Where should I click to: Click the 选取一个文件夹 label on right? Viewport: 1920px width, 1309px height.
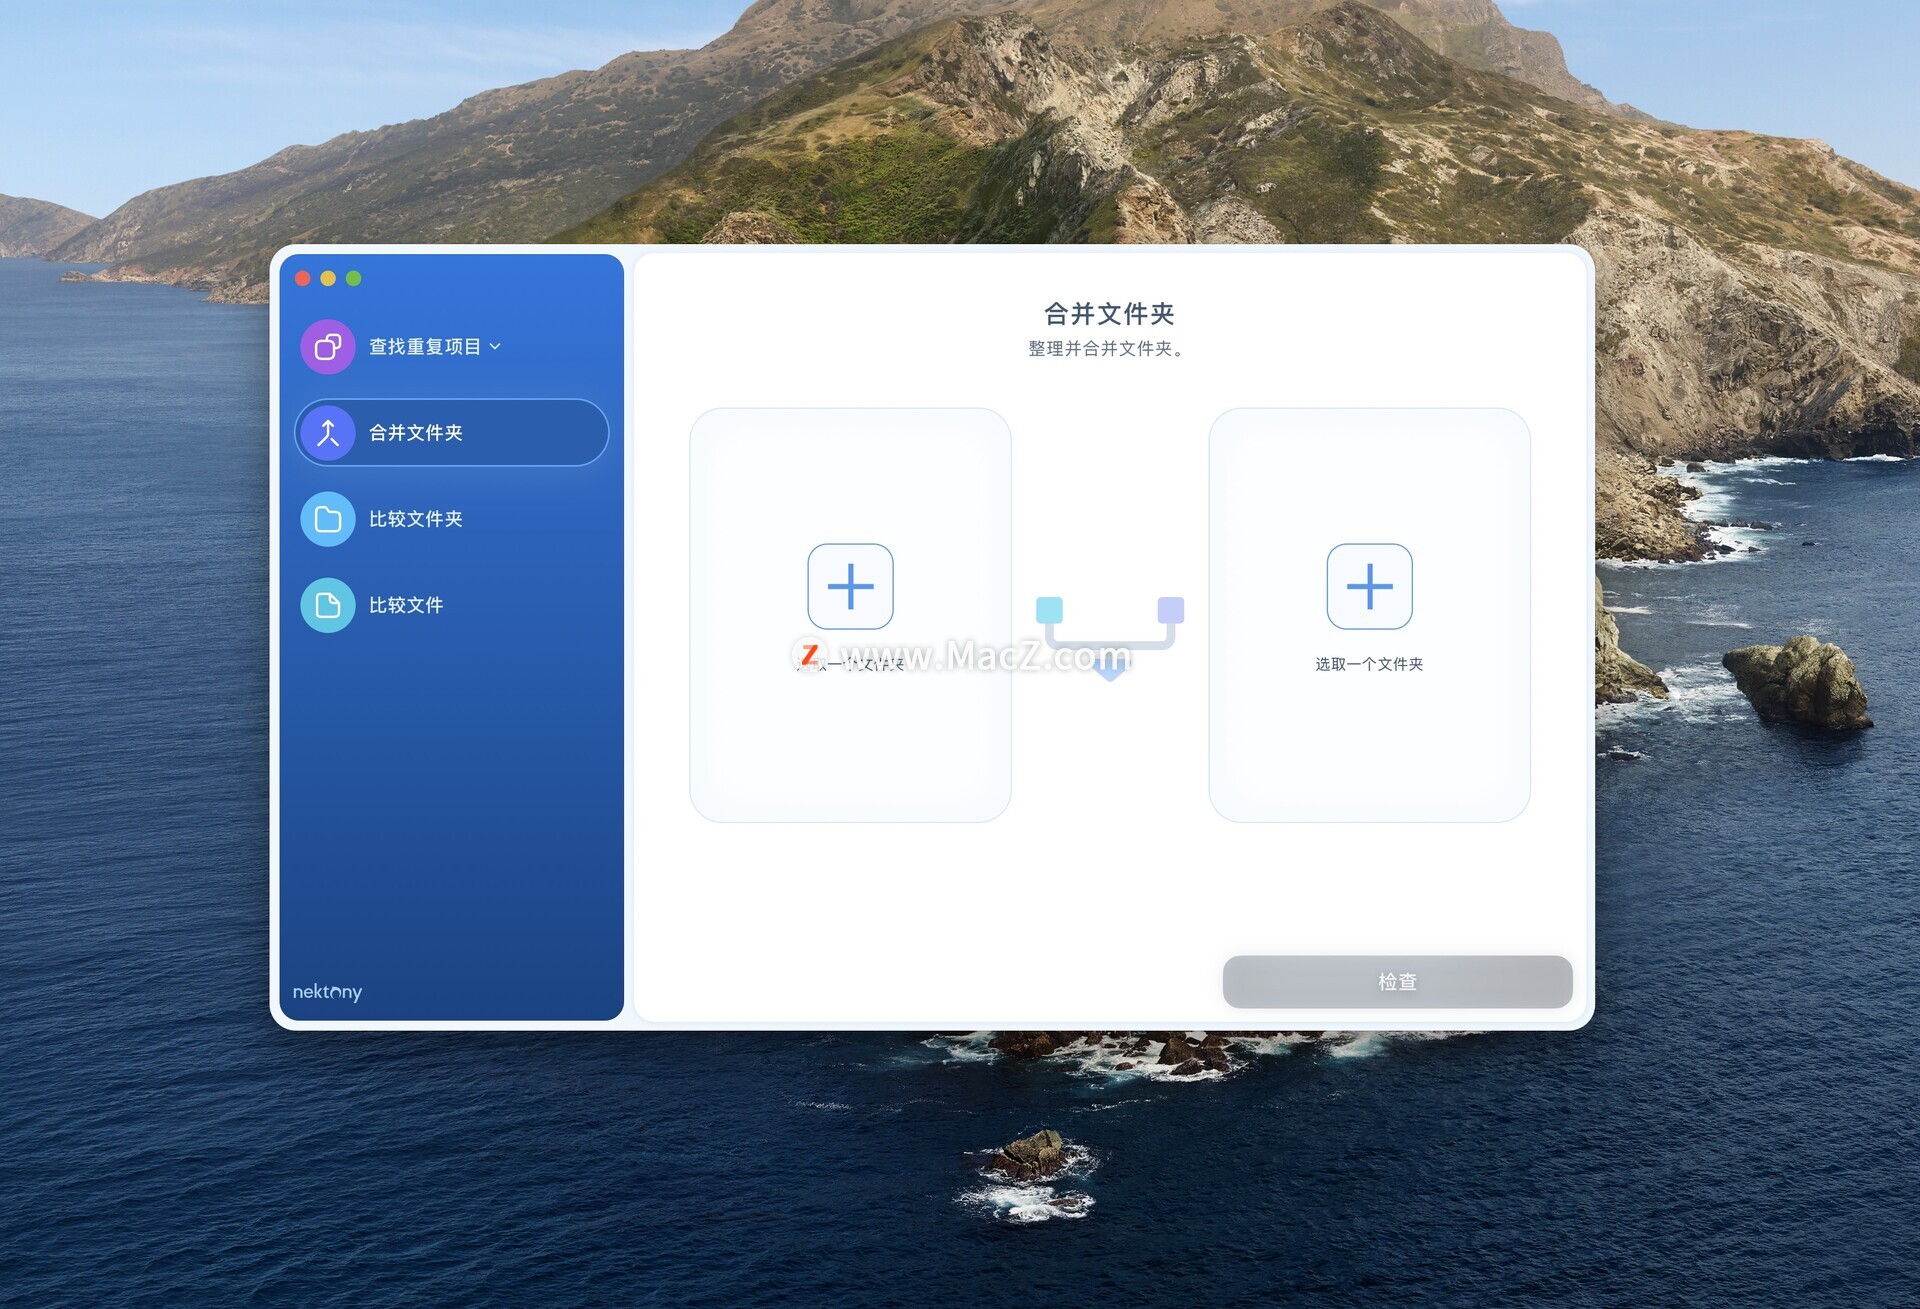pos(1369,664)
